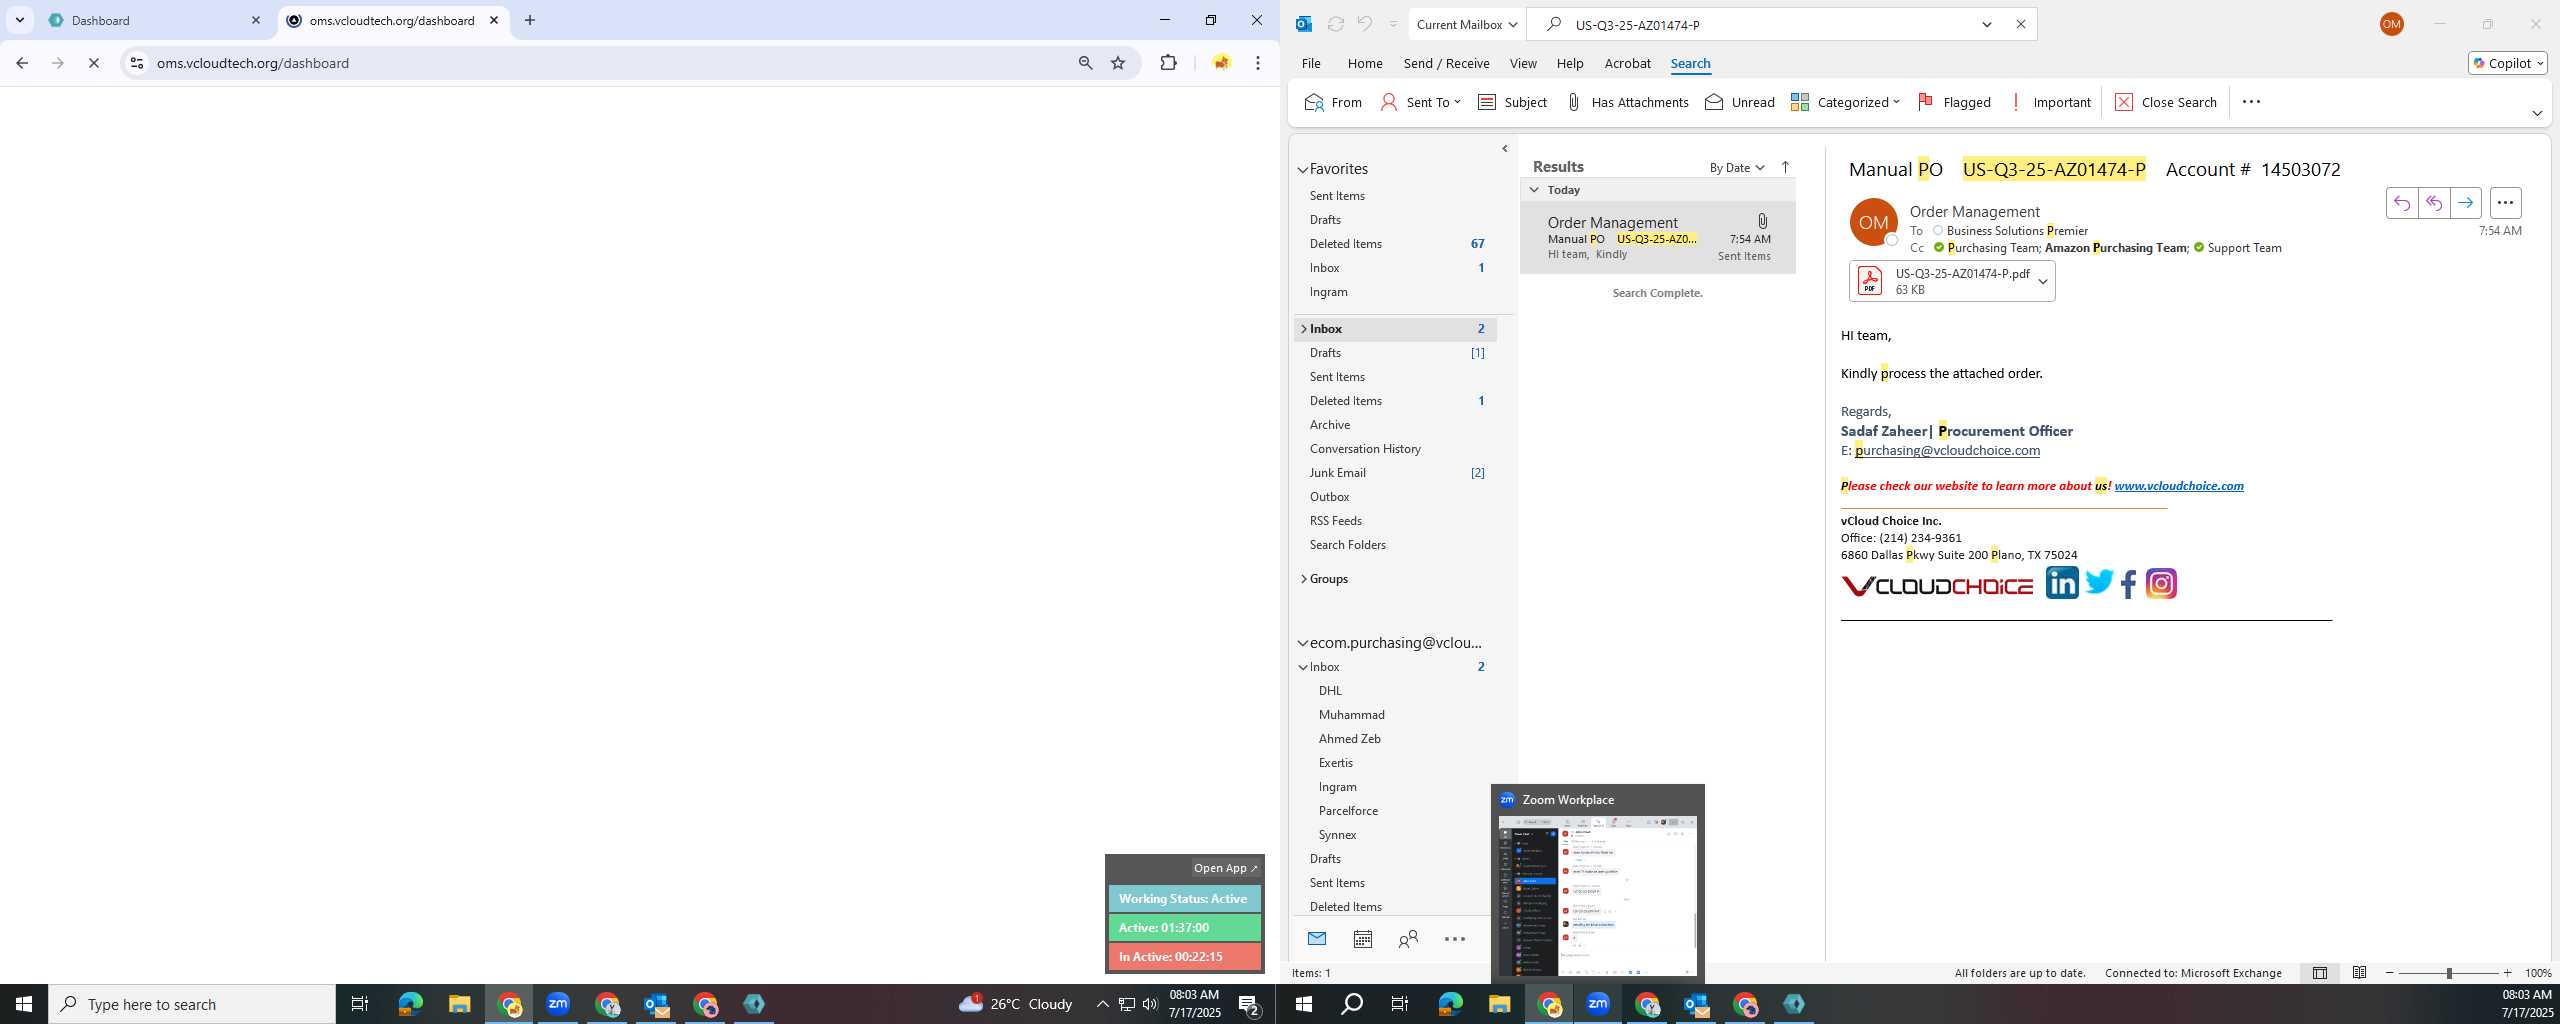Reverse sort order with the up arrow
2560x1024 pixels.
[1785, 168]
